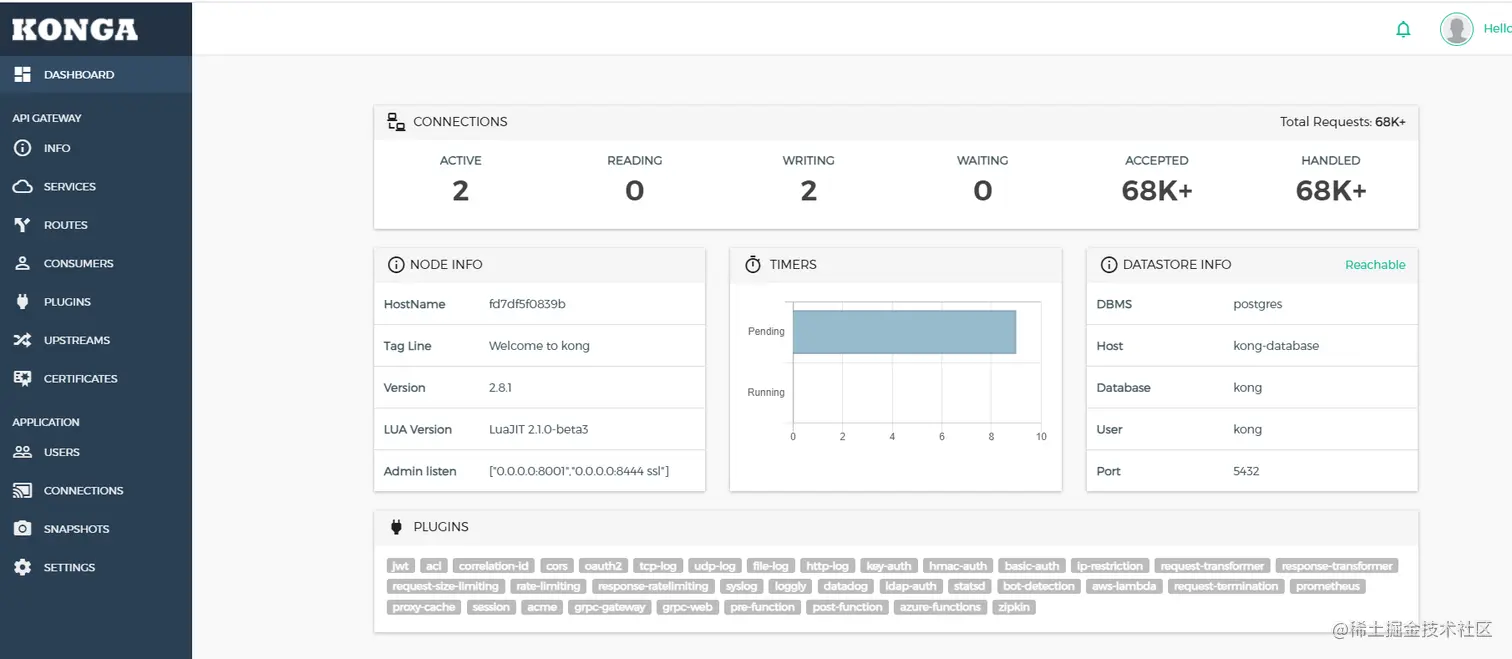Open Snapshots page
This screenshot has height=659, width=1512.
tap(96, 528)
